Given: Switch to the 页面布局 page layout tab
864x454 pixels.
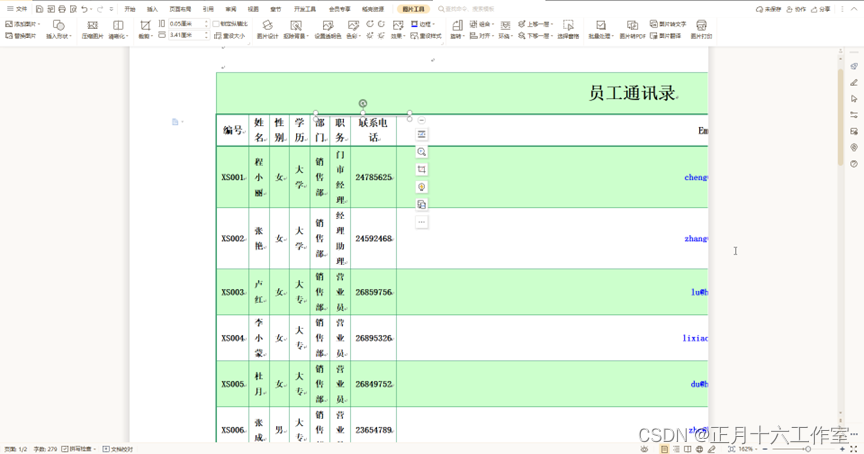Looking at the screenshot, I should point(180,9).
